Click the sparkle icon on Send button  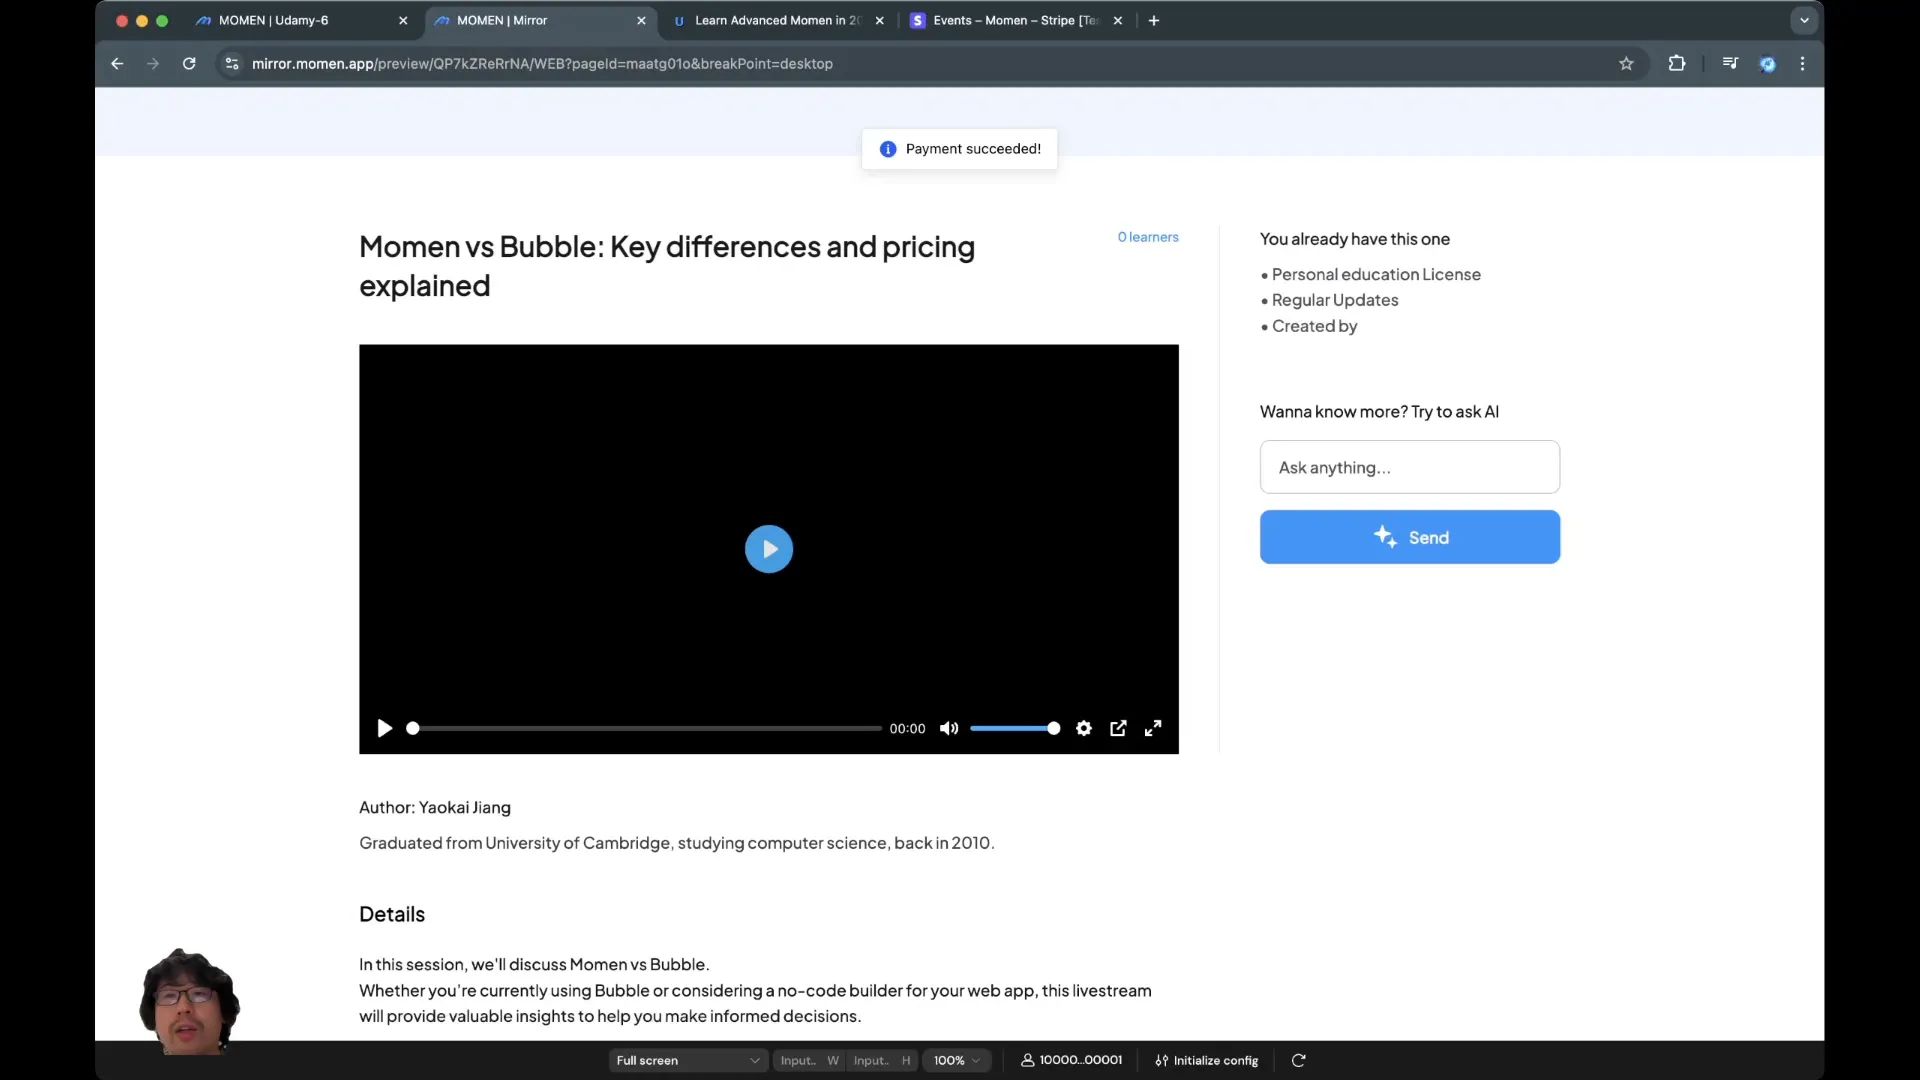click(1385, 536)
